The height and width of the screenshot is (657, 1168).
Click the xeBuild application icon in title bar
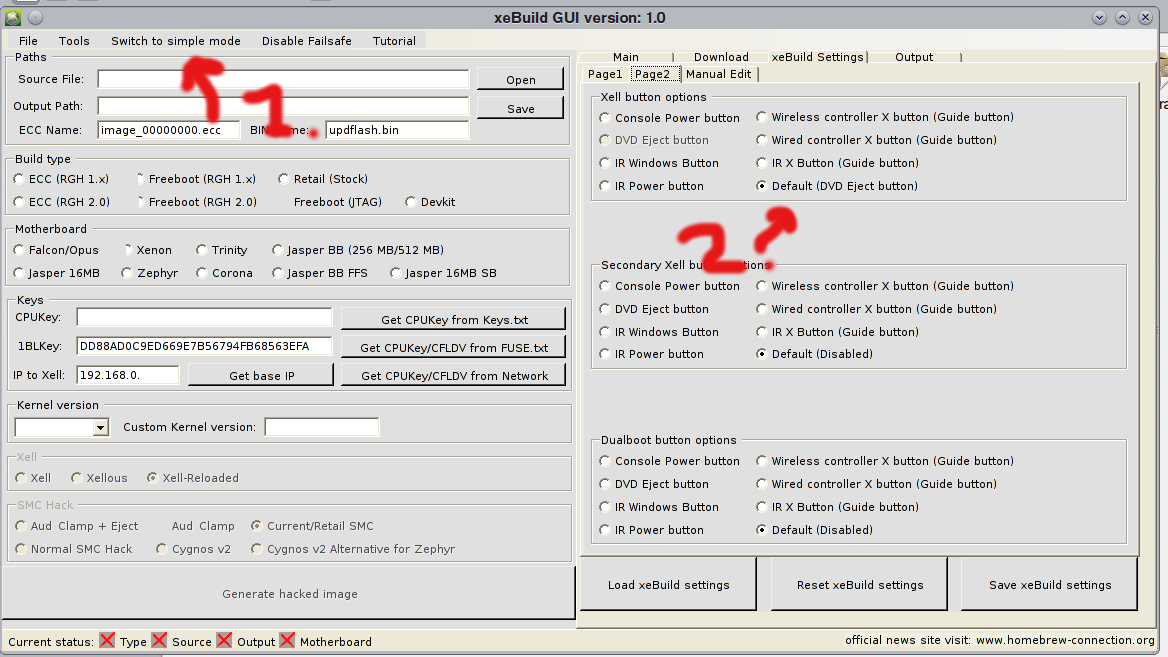point(13,17)
